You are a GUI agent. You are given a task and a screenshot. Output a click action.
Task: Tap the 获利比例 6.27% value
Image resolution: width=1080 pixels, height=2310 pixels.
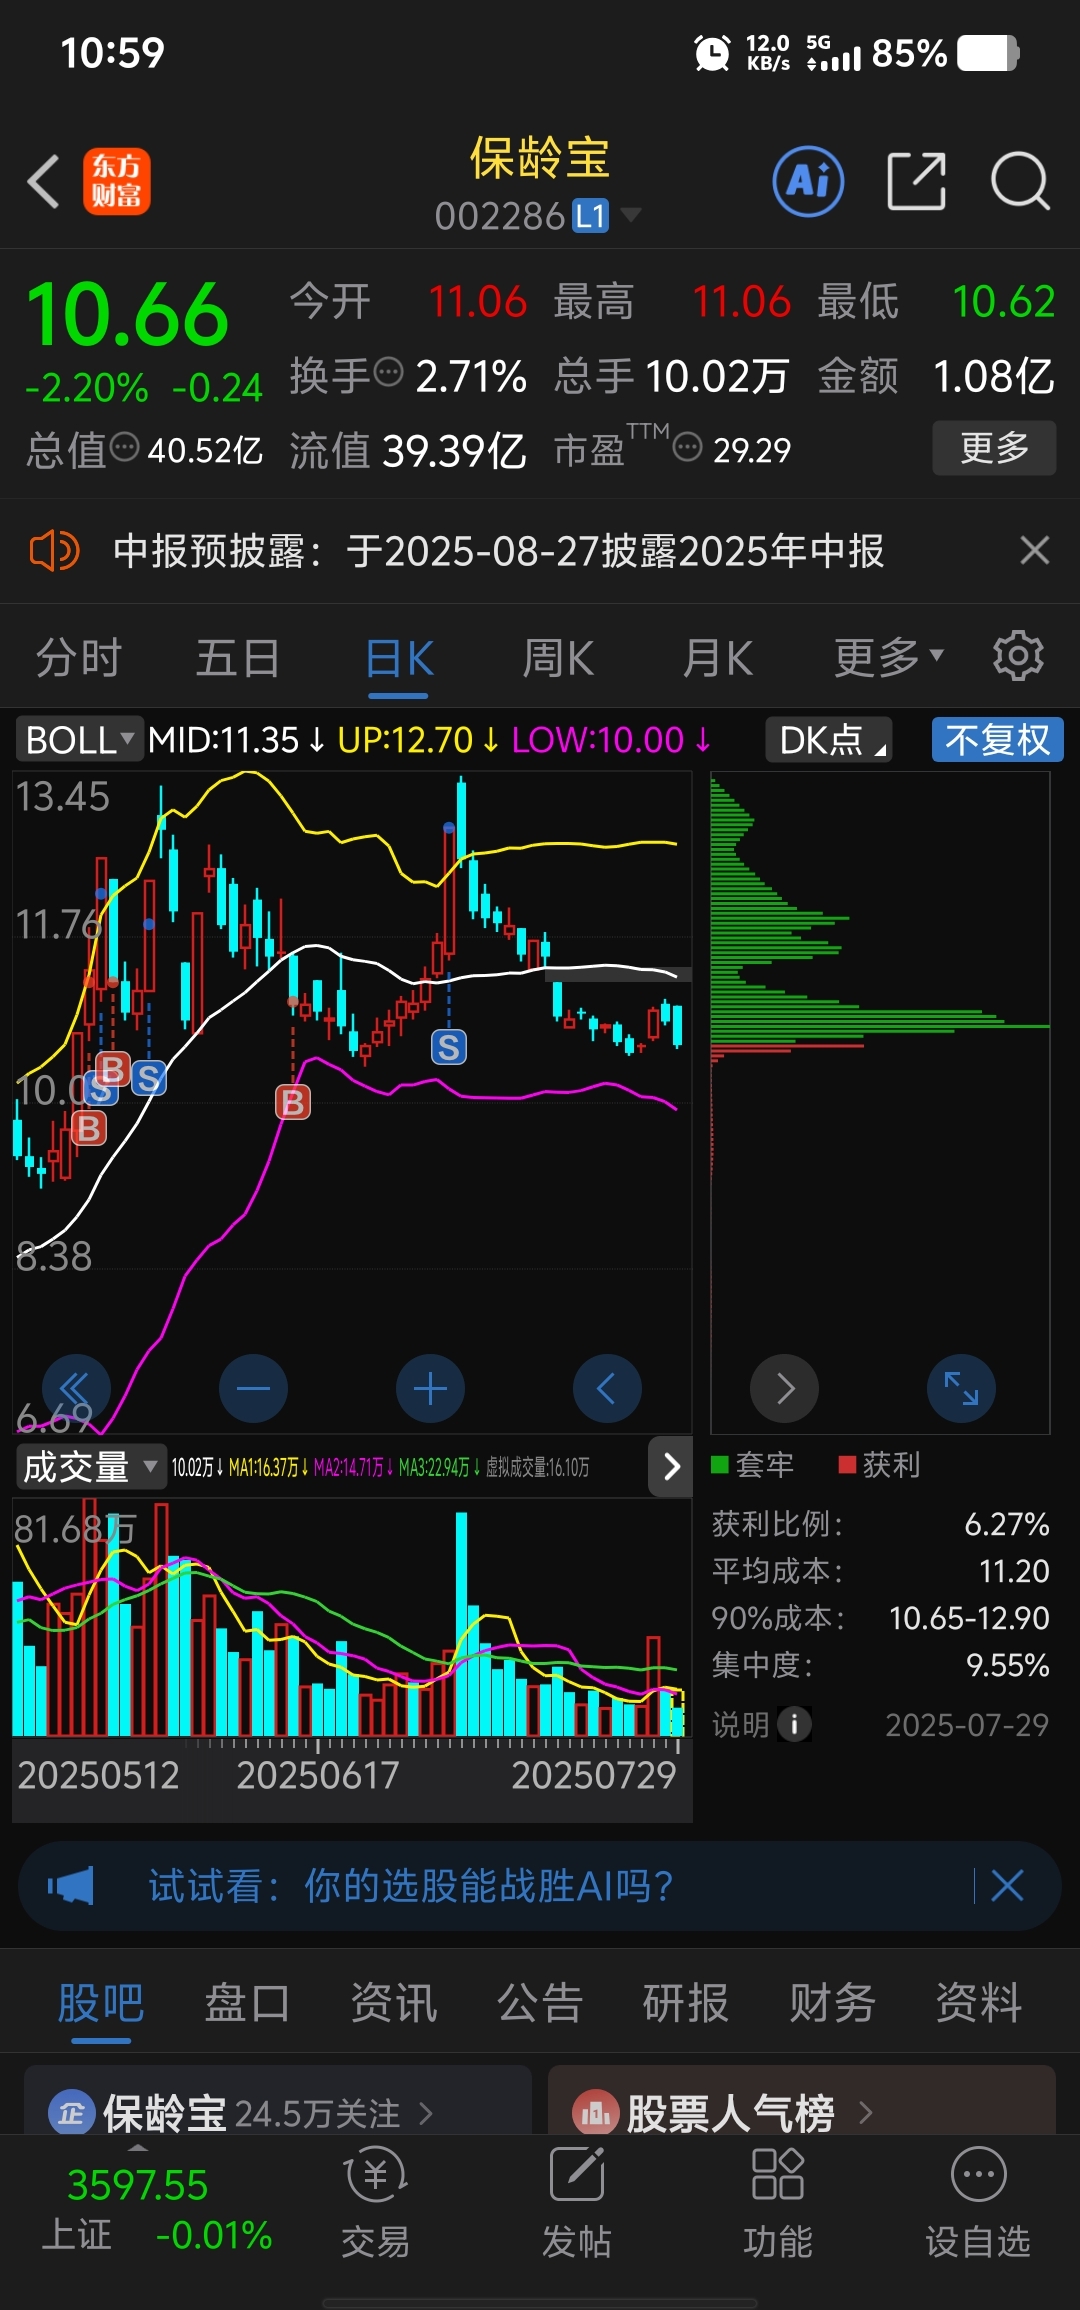(x=1006, y=1524)
